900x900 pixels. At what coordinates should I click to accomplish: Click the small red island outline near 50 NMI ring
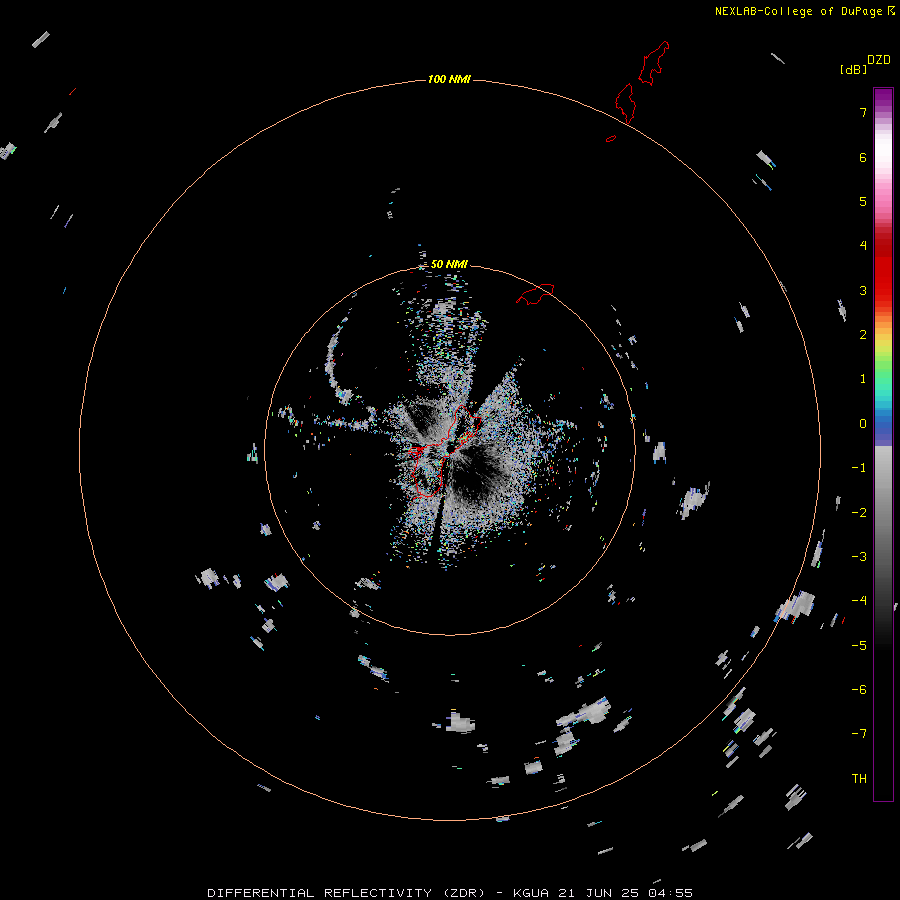pyautogui.click(x=535, y=294)
